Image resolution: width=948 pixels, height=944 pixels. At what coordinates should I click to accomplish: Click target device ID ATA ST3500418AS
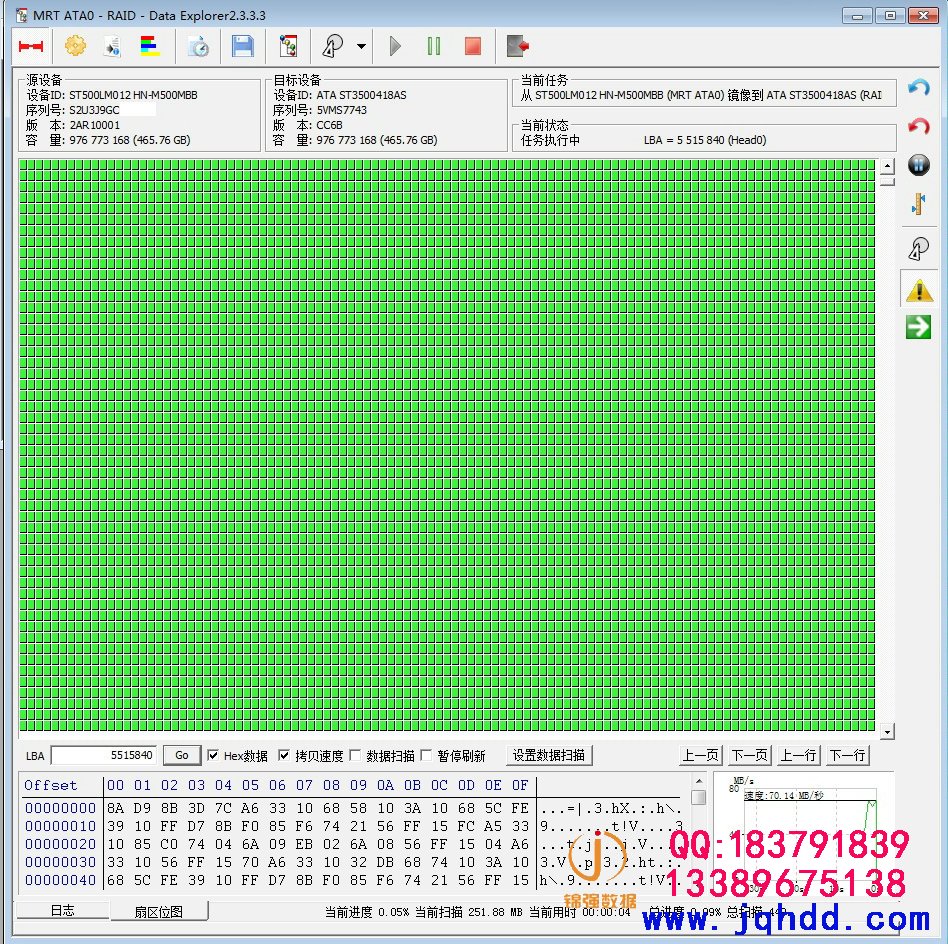(362, 95)
